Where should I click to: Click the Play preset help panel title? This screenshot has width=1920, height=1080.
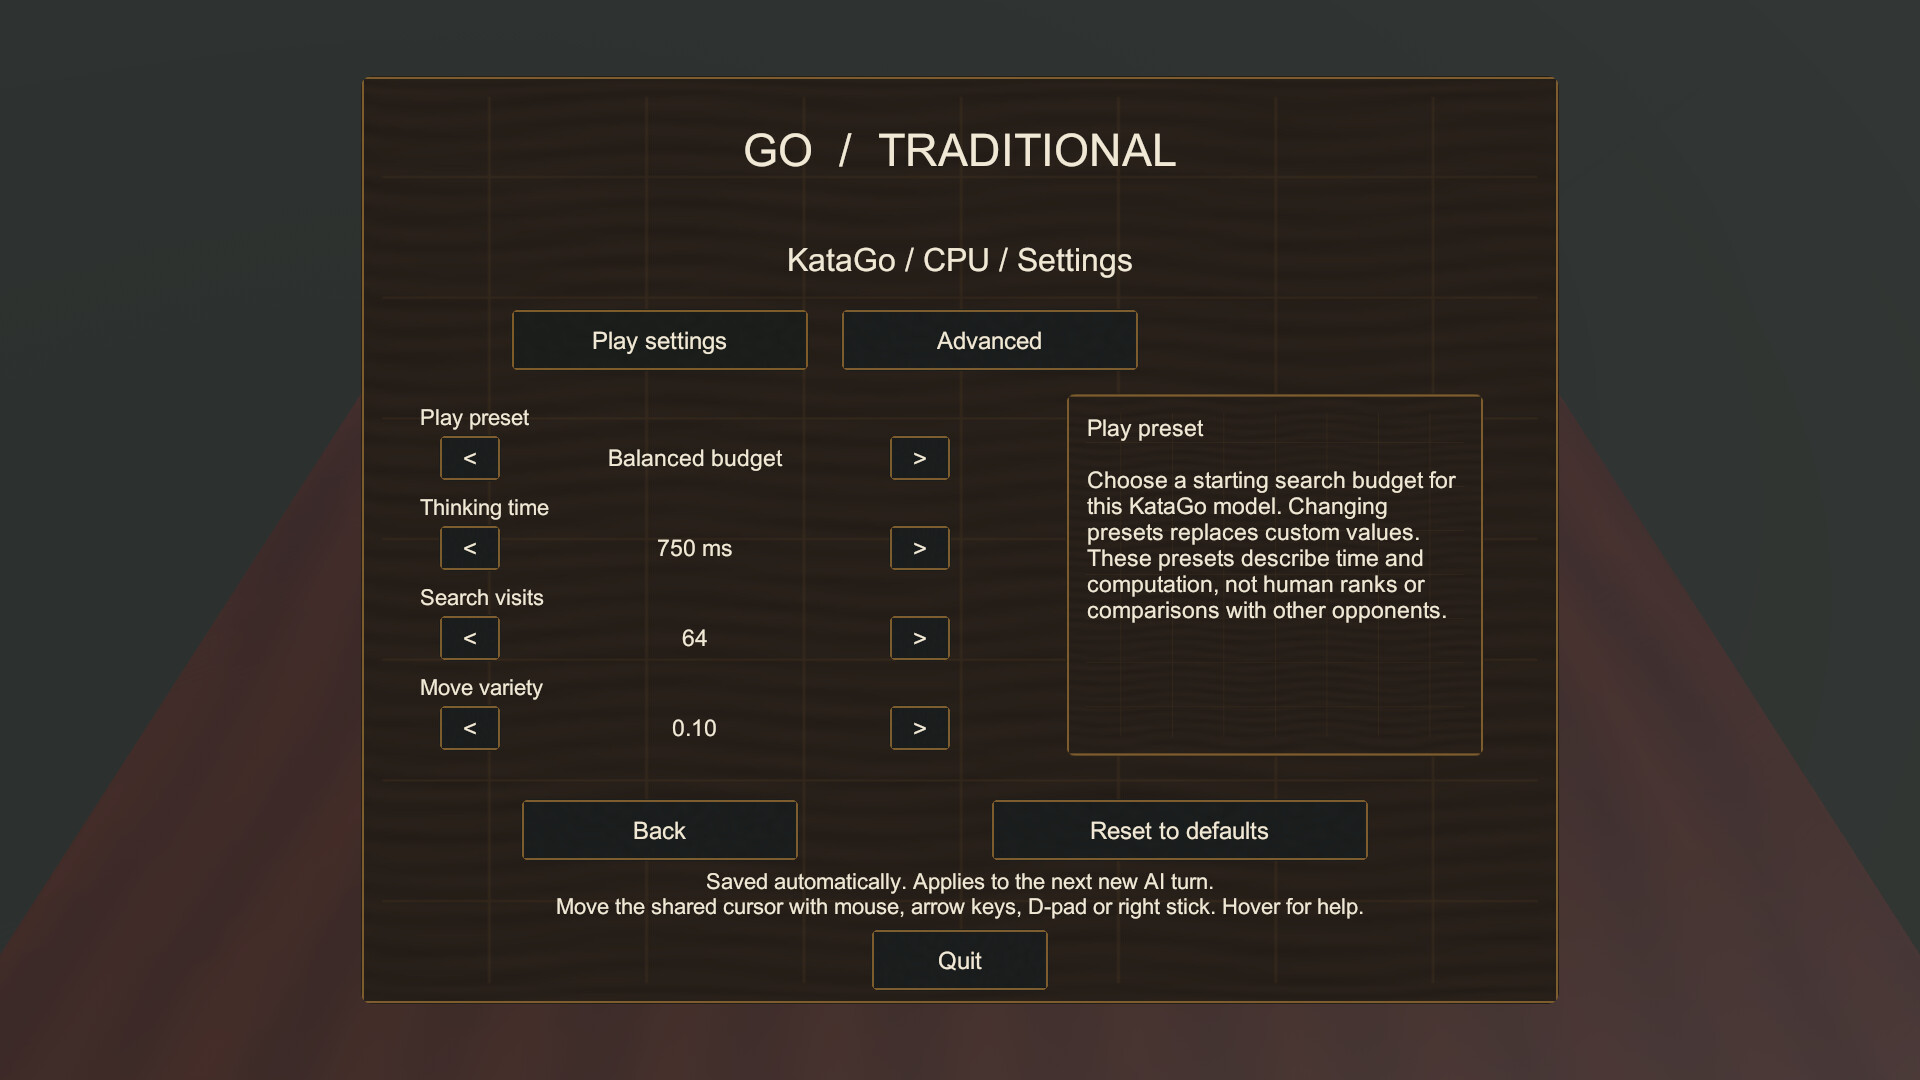click(x=1145, y=429)
